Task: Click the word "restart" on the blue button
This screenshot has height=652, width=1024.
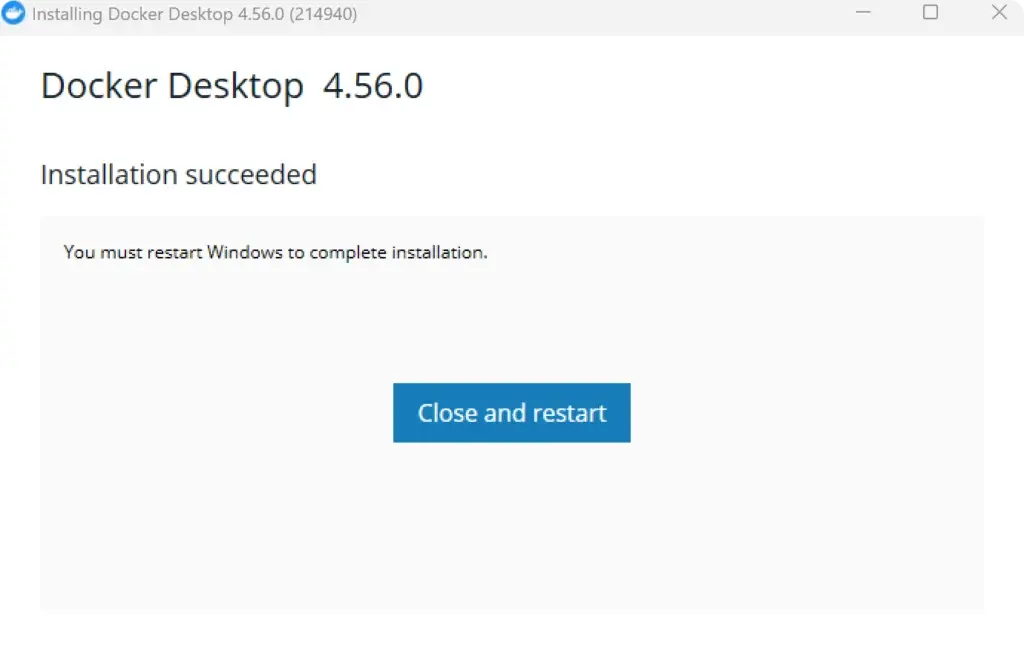Action: point(569,413)
